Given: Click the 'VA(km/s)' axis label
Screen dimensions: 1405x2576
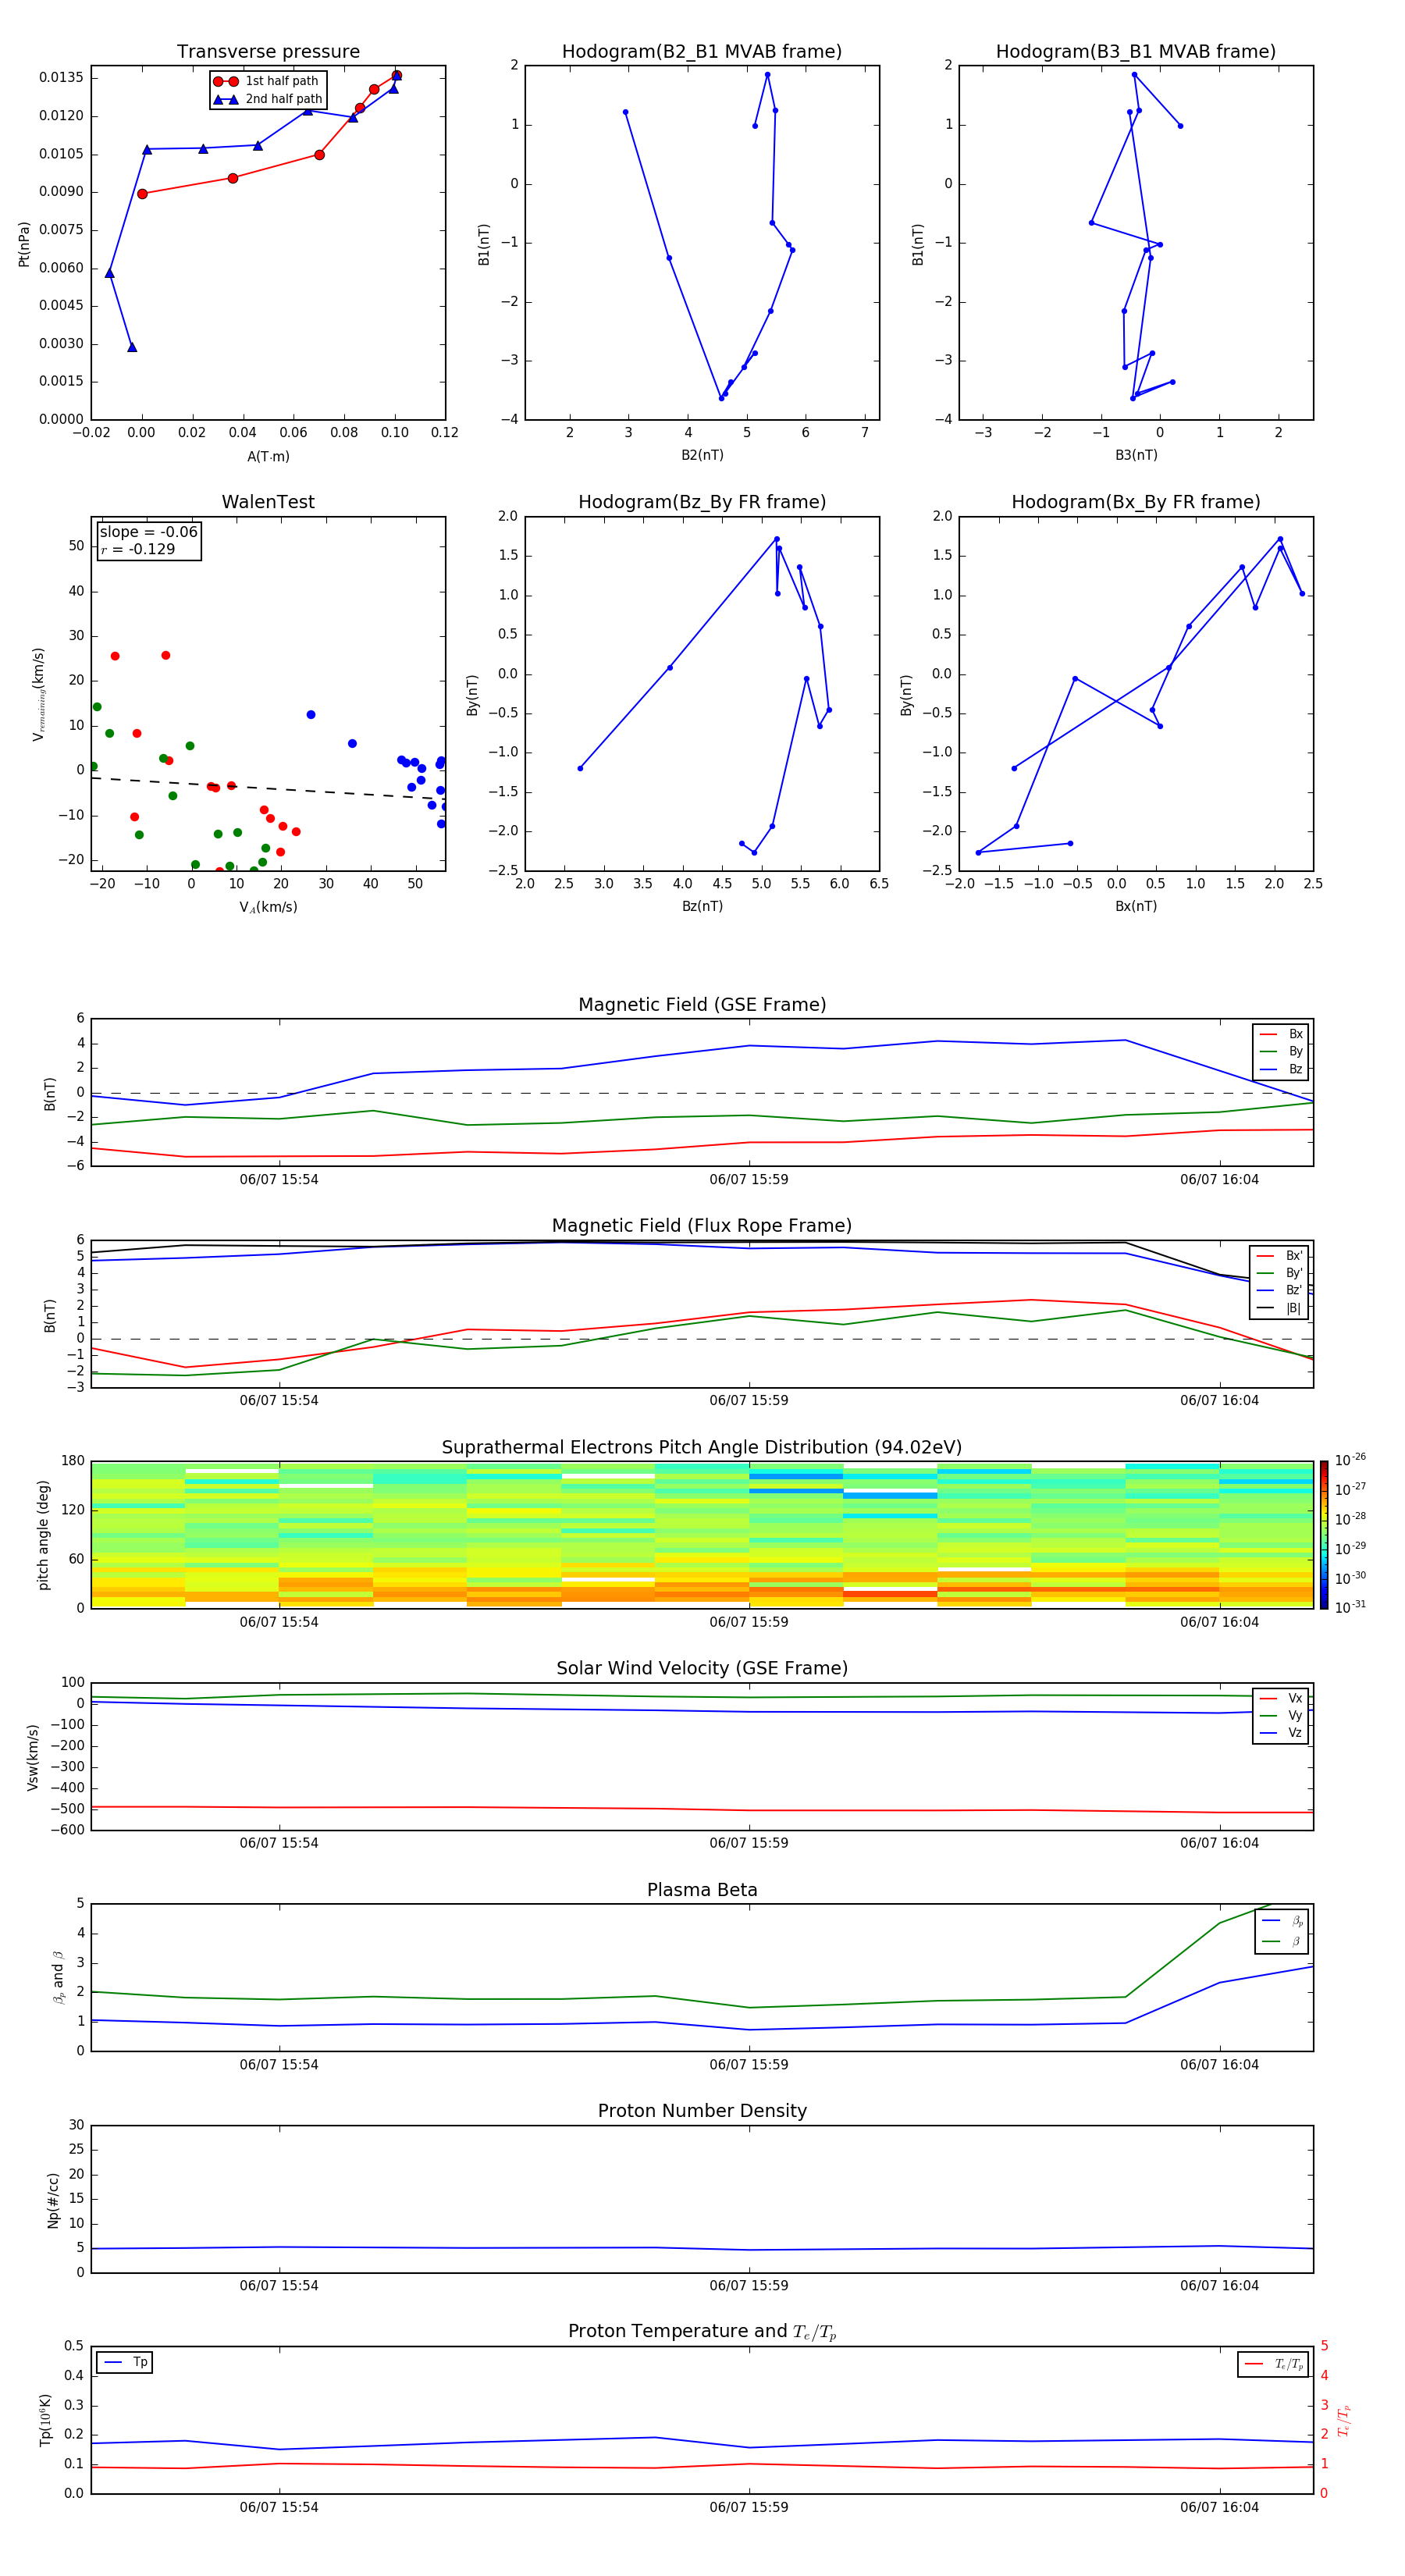Looking at the screenshot, I should (x=268, y=907).
